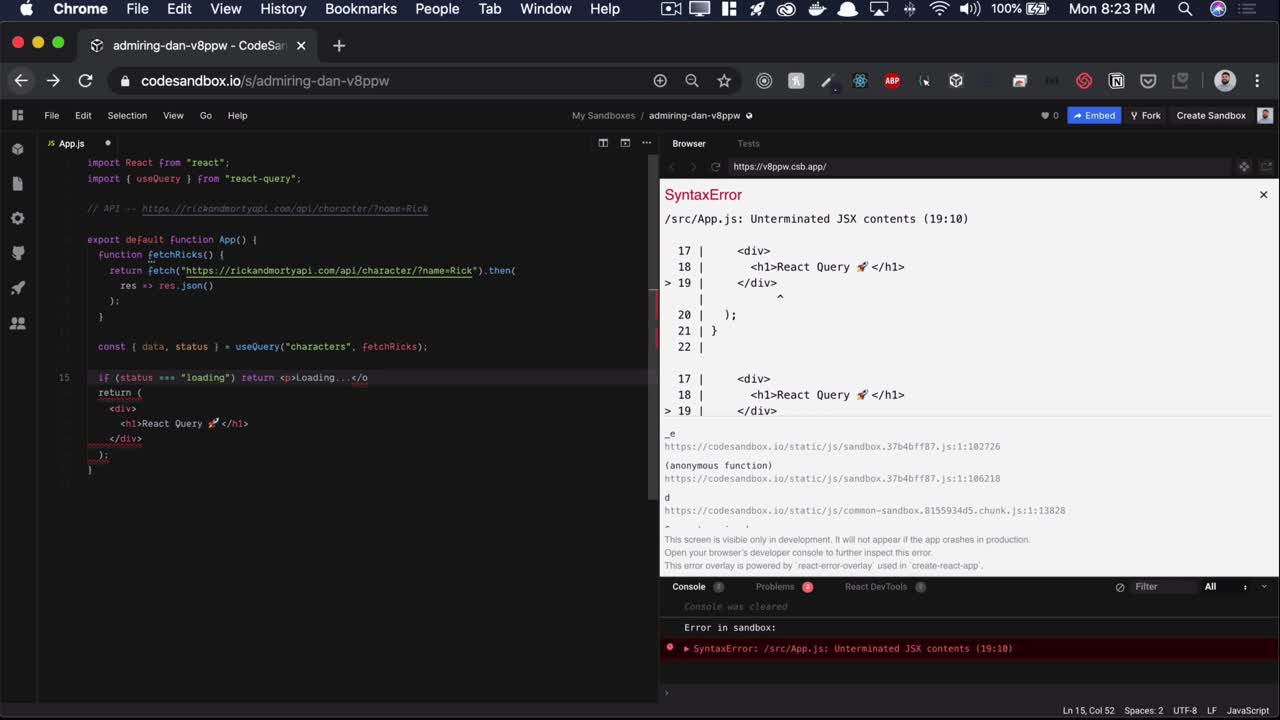Expand the SyntaxError entry in the console
1280x720 pixels.
(x=686, y=648)
